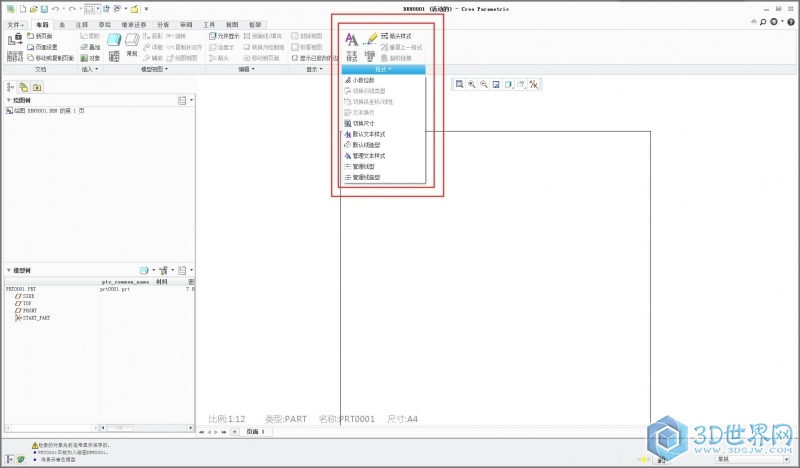Viewport: 800px width, 468px height.
Task: Select the DRW0001.DRW sheet 1 tree item
Action: pos(45,111)
